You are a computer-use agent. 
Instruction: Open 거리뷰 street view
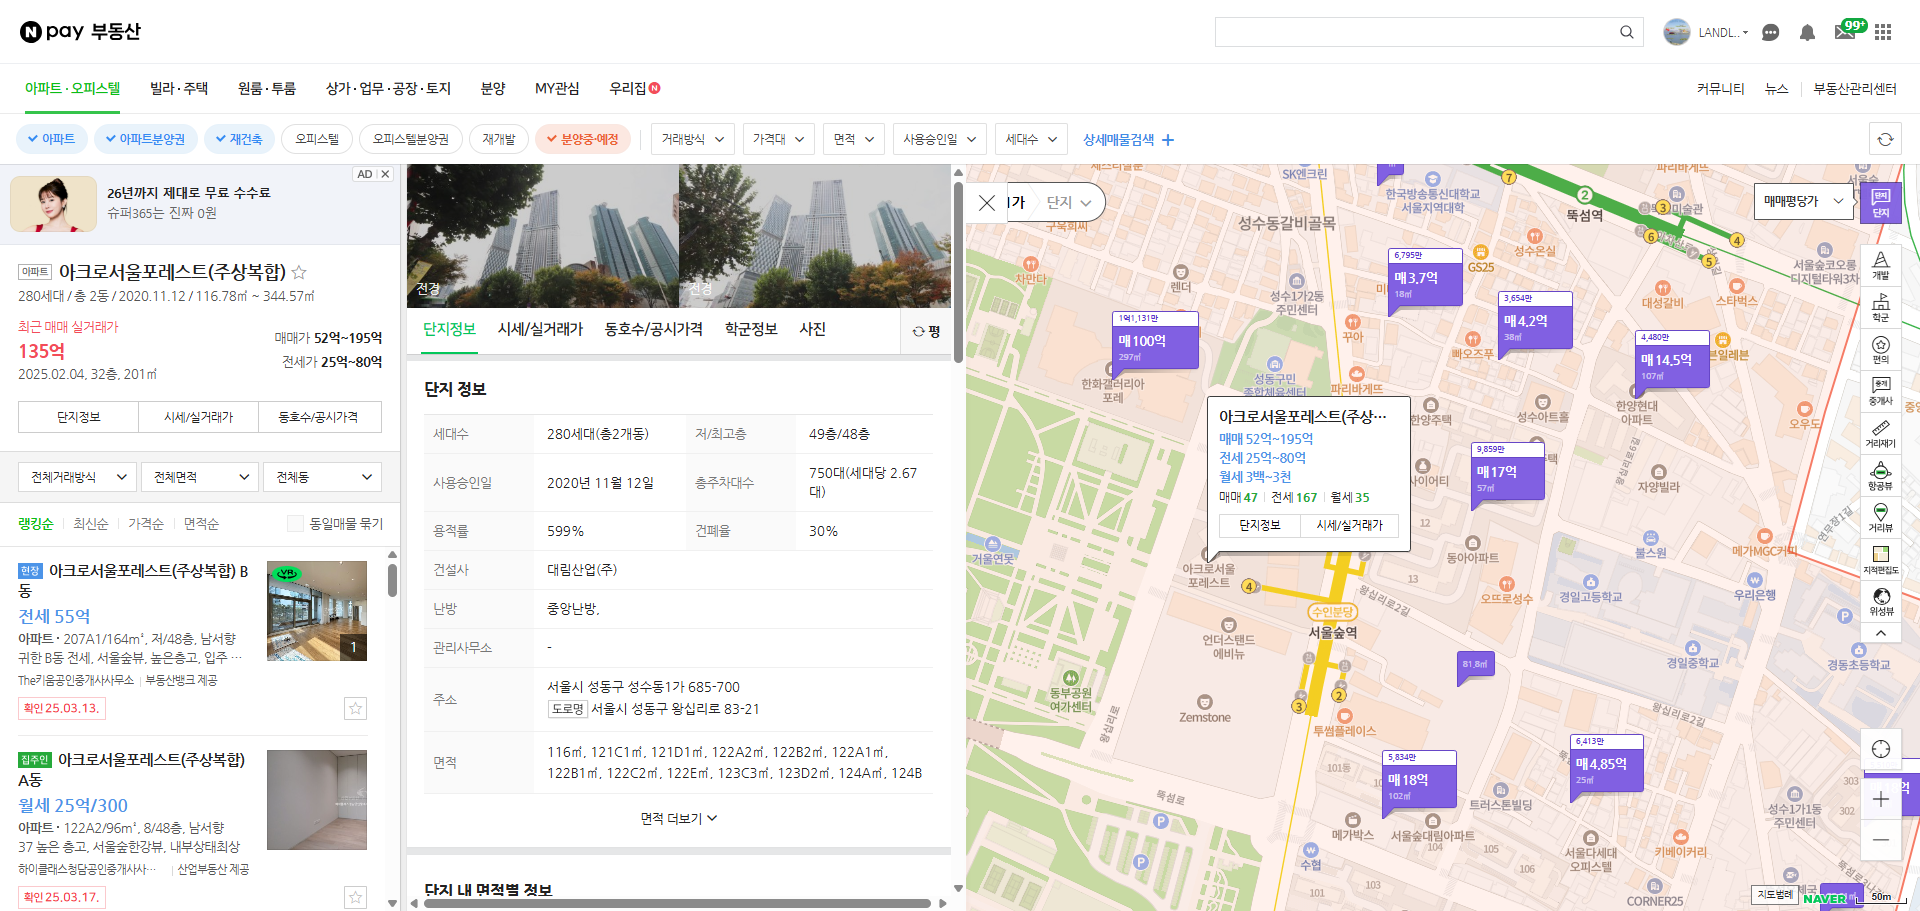pyautogui.click(x=1881, y=518)
